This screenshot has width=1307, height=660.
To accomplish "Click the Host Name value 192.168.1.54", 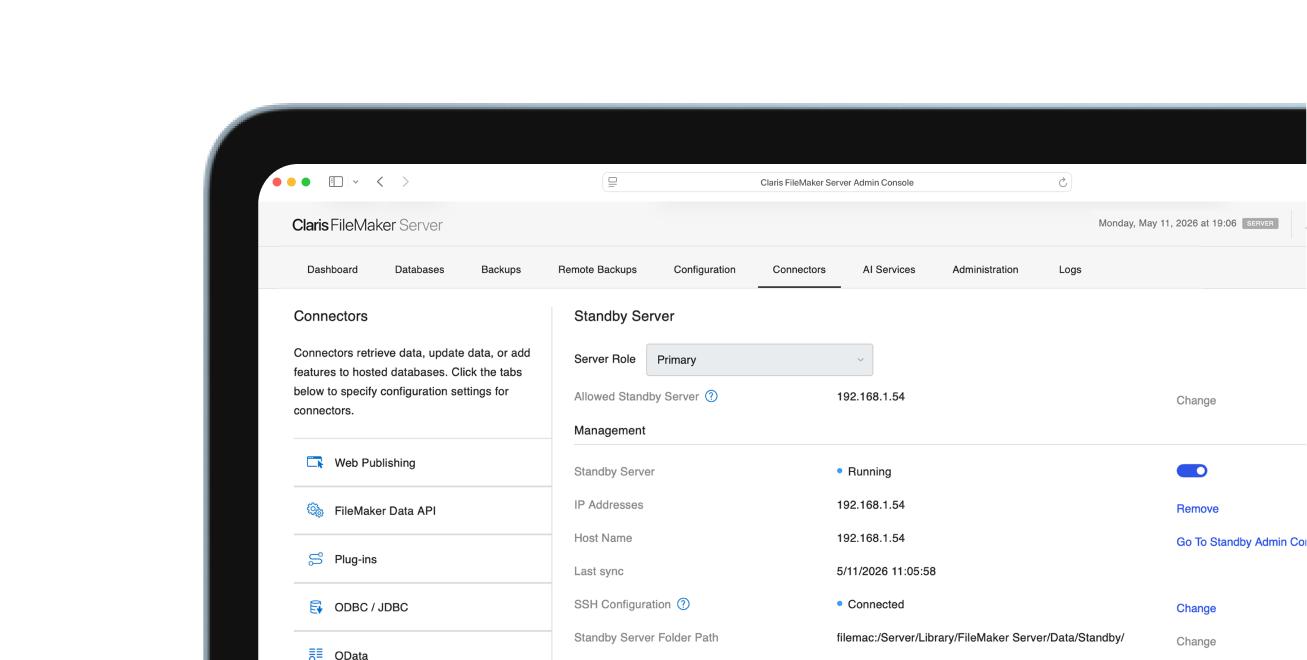I will tap(871, 538).
